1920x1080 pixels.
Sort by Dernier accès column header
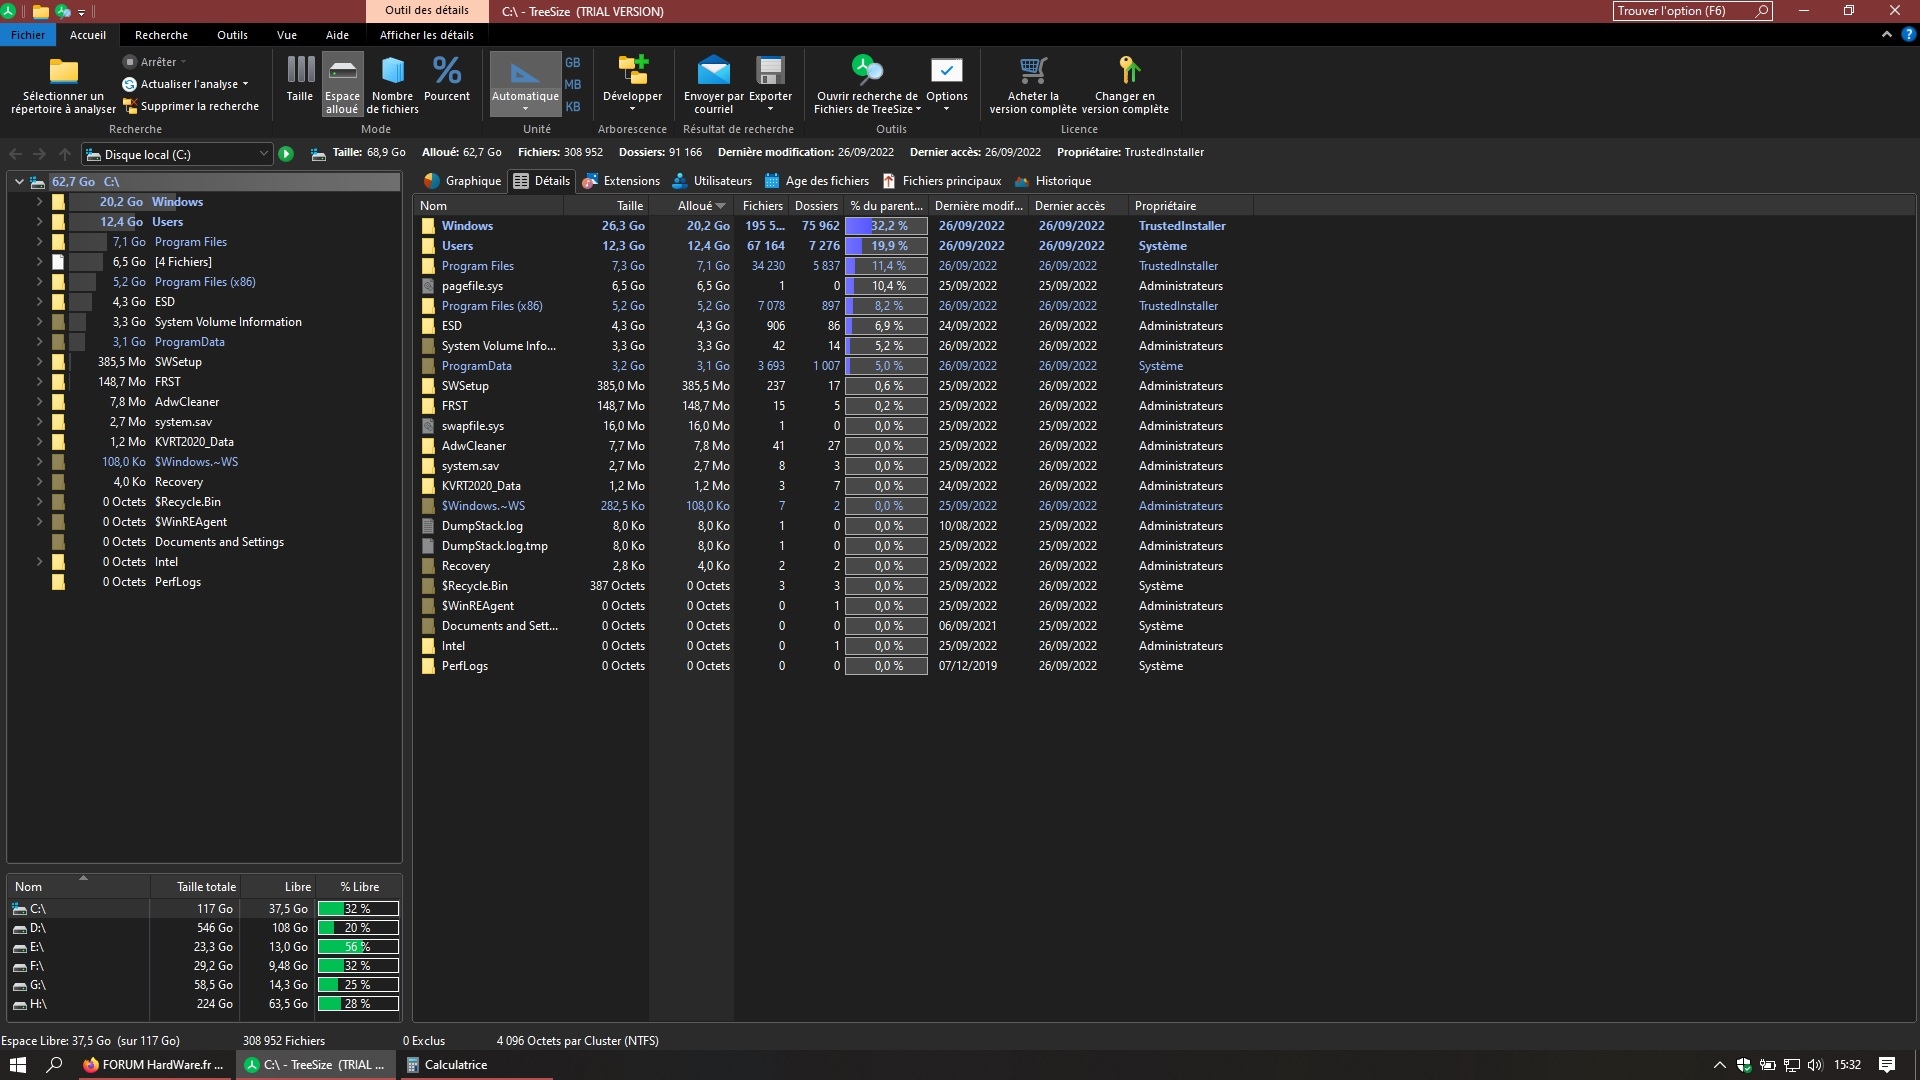point(1078,206)
